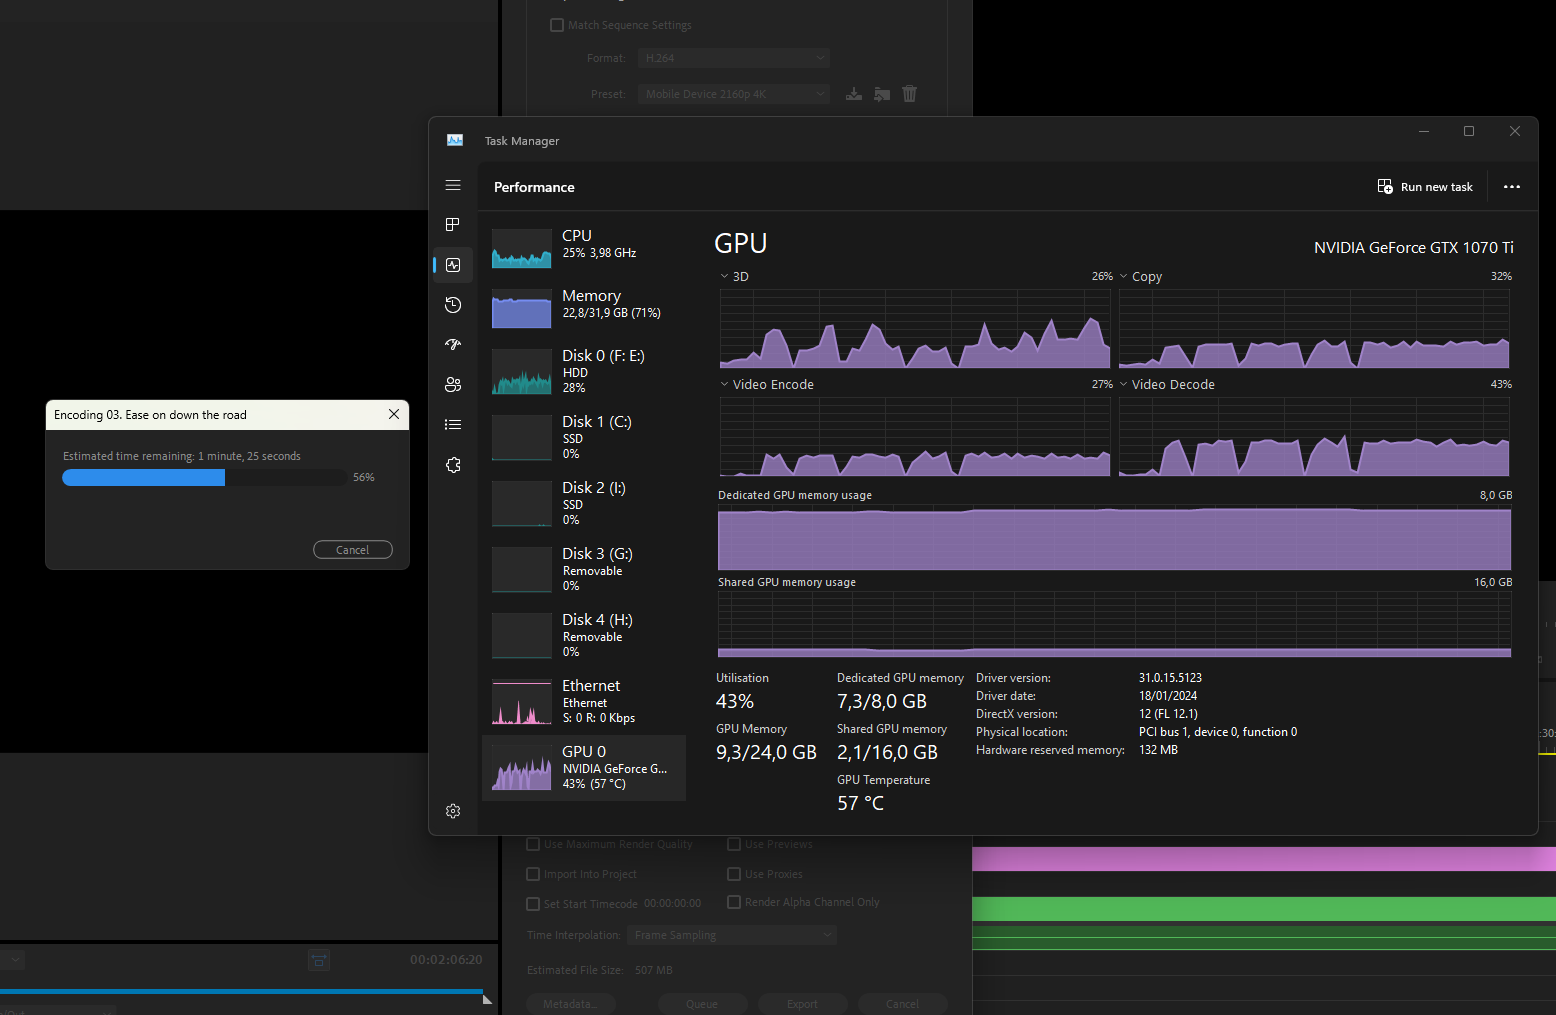Expand the Time Interpolation Frame Sampling dropdown
Image resolution: width=1556 pixels, height=1015 pixels.
click(x=732, y=935)
